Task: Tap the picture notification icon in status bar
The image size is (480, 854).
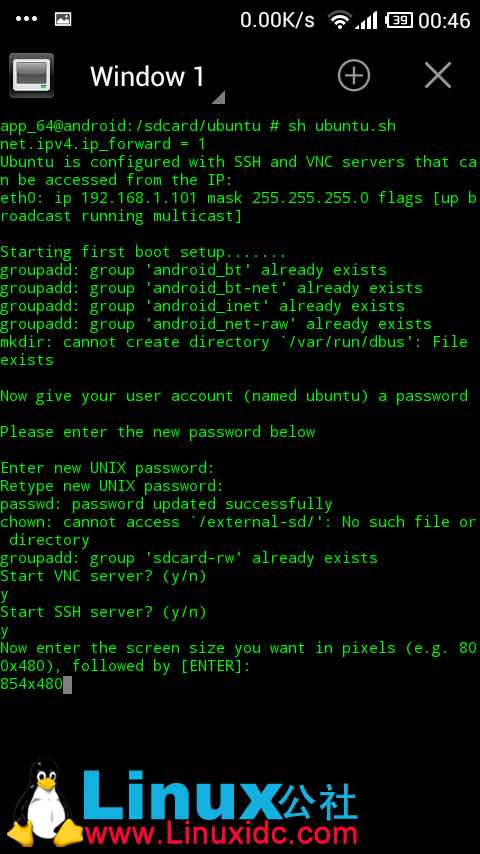Action: pyautogui.click(x=63, y=19)
